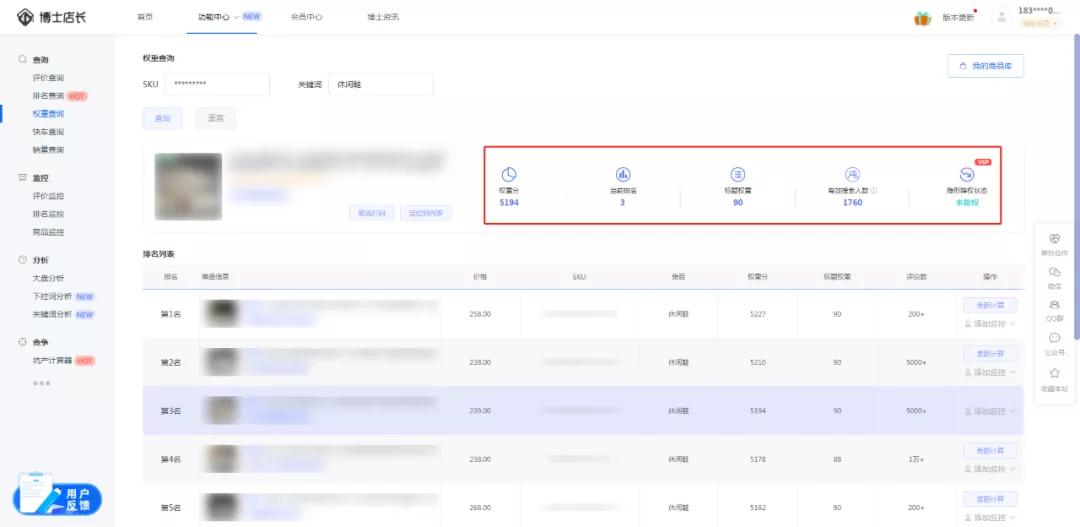This screenshot has width=1080, height=527.
Task: Click the 有效搜索人数 people icon
Action: point(852,174)
